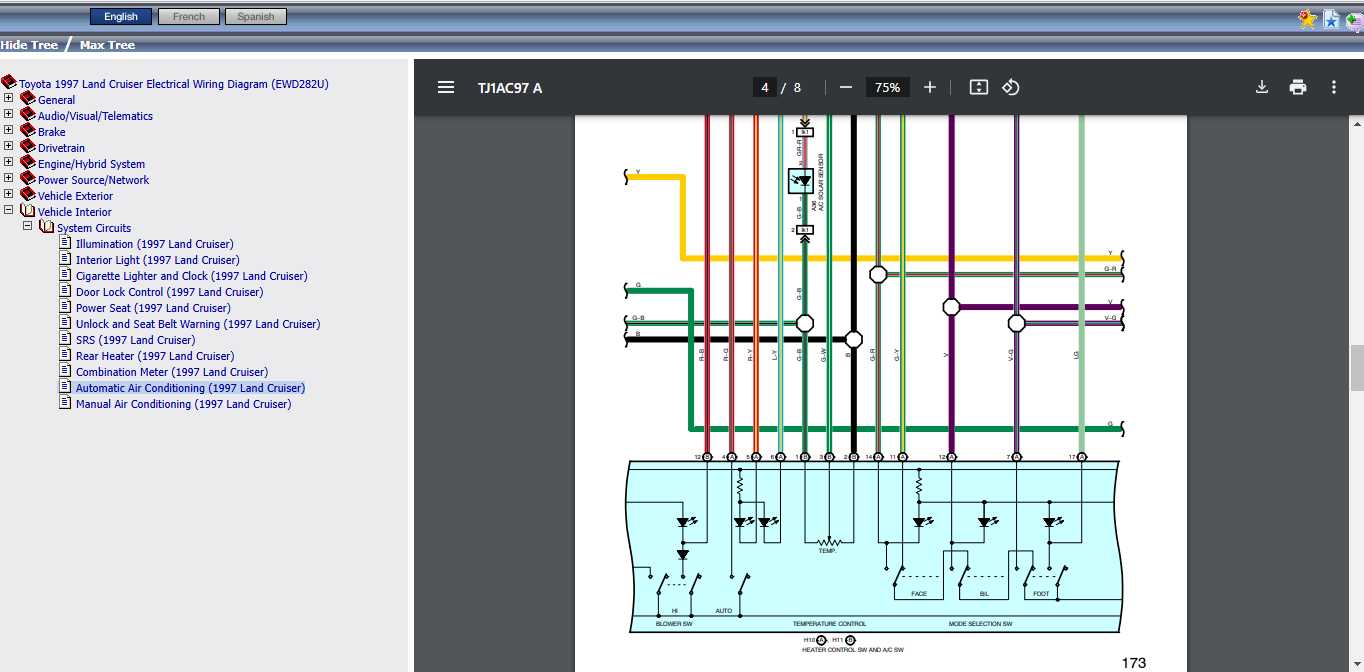Click the fit to page icon

click(x=979, y=88)
